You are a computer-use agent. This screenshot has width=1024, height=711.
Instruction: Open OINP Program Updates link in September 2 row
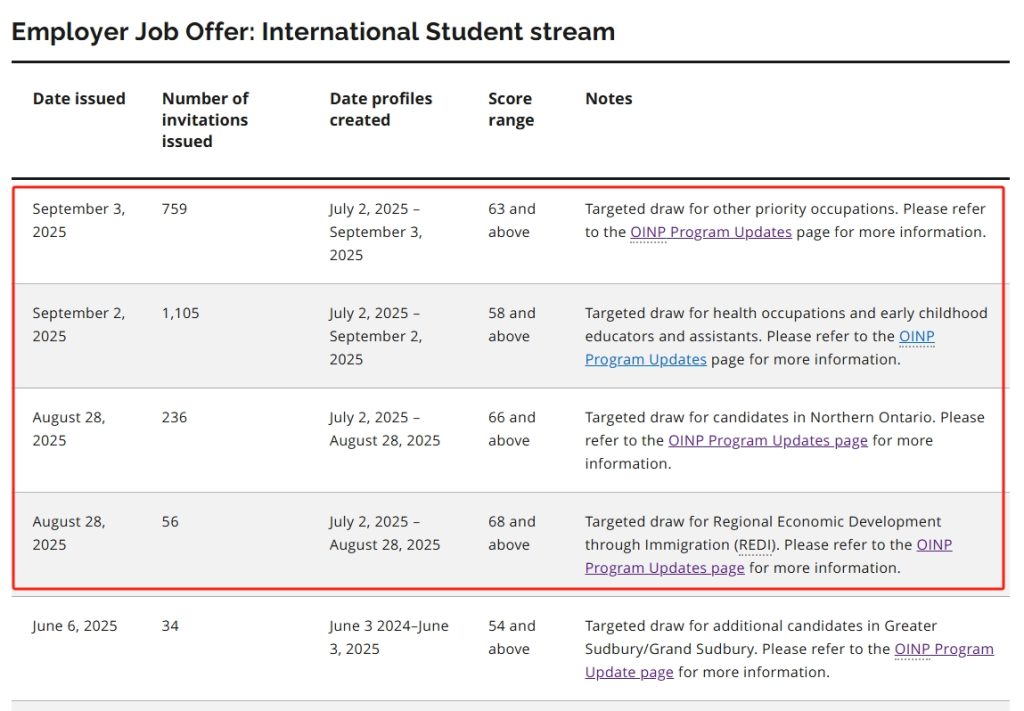pos(916,336)
